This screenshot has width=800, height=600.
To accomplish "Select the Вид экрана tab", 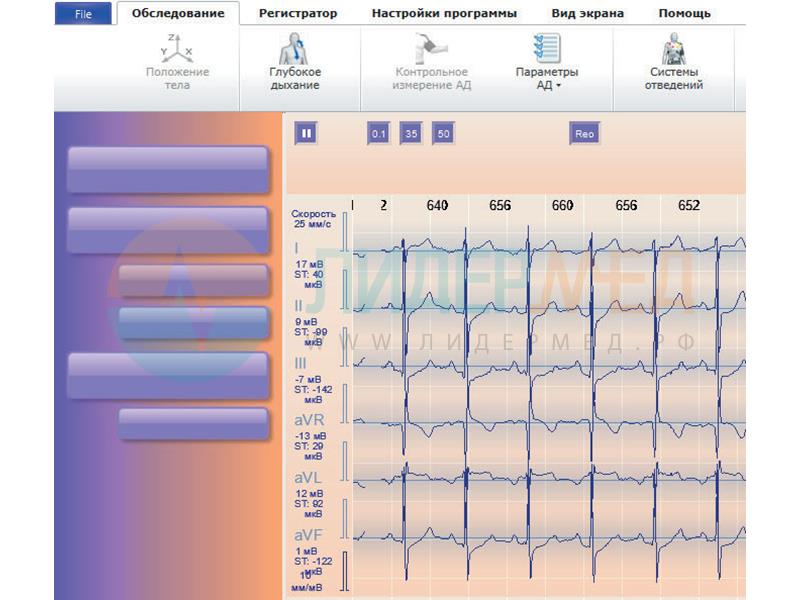I will pos(587,14).
